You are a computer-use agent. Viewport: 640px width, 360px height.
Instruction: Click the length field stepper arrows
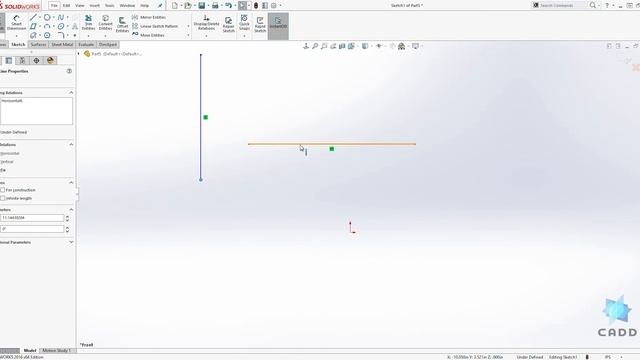click(x=67, y=218)
